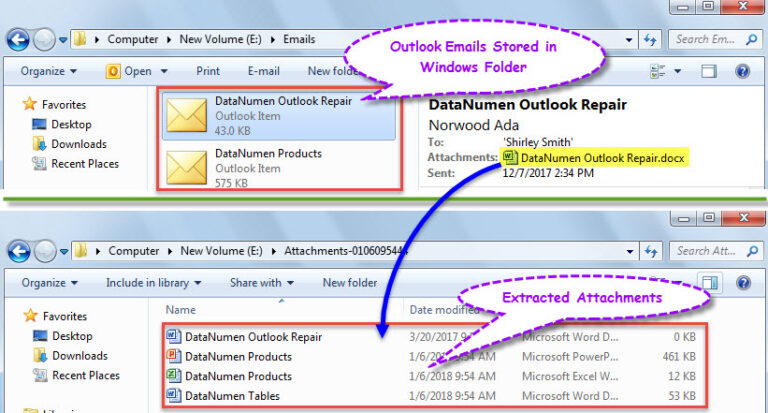Select DataNumen Products PowerPoint file icon
Viewport: 768px width, 413px height.
(x=173, y=356)
